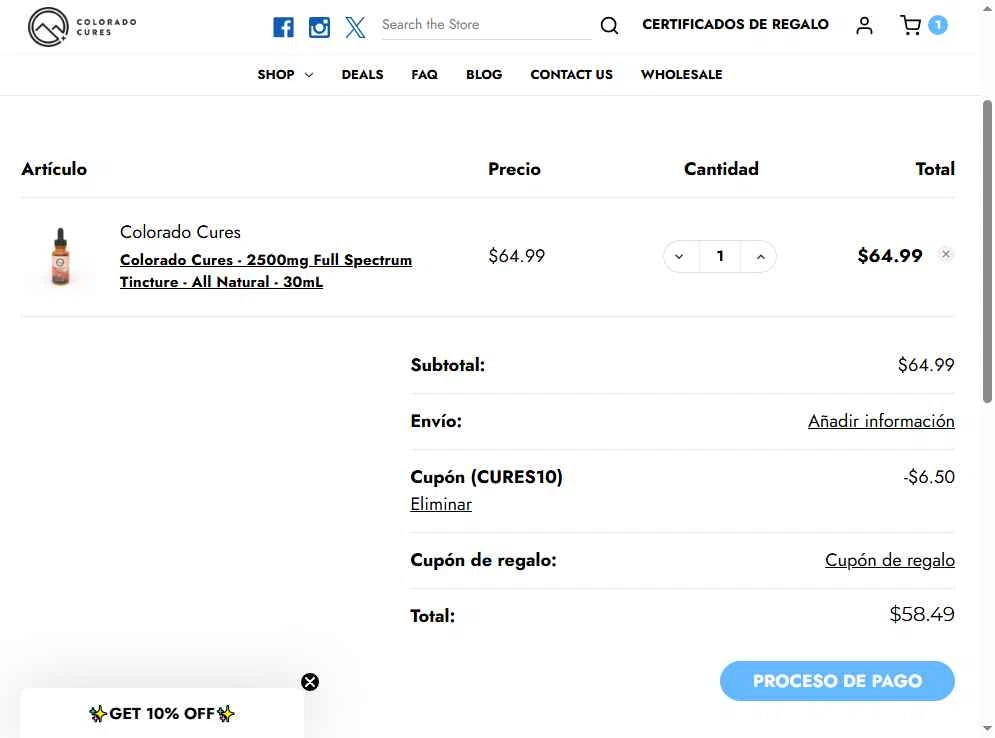Screen dimensions: 995x738
Task: Remove the tincture item from cart
Action: [946, 254]
